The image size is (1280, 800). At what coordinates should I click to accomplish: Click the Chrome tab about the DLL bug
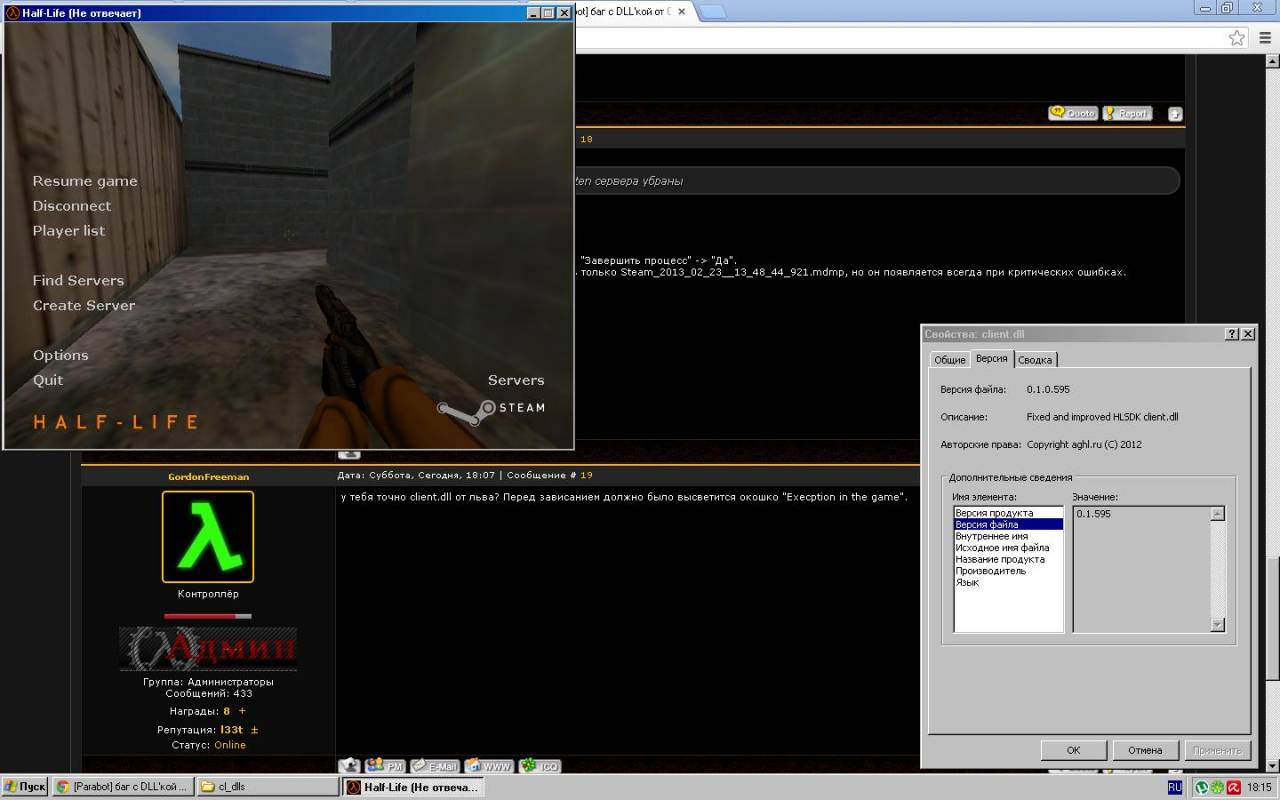(627, 11)
